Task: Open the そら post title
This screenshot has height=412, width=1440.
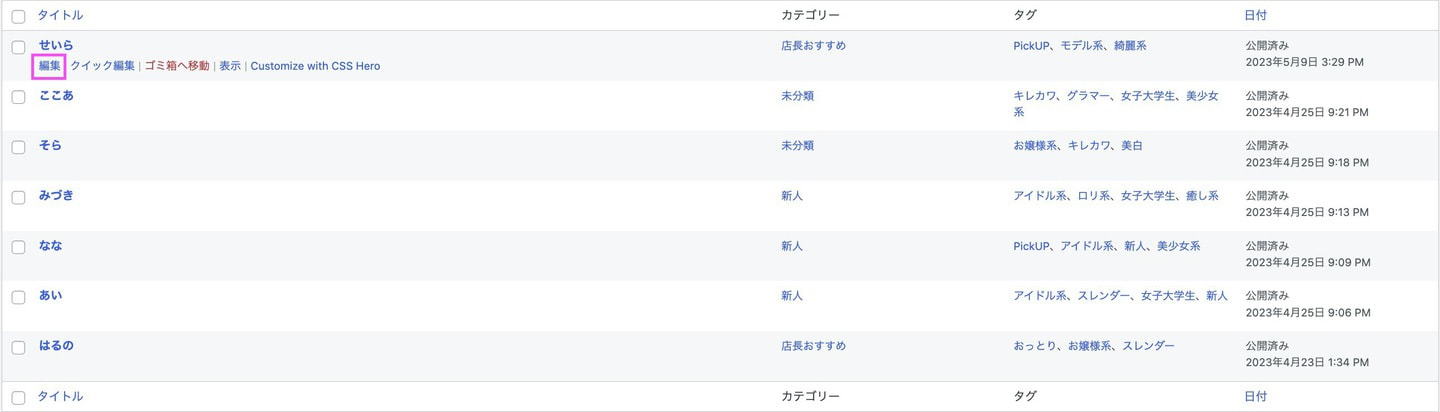Action: tap(50, 145)
